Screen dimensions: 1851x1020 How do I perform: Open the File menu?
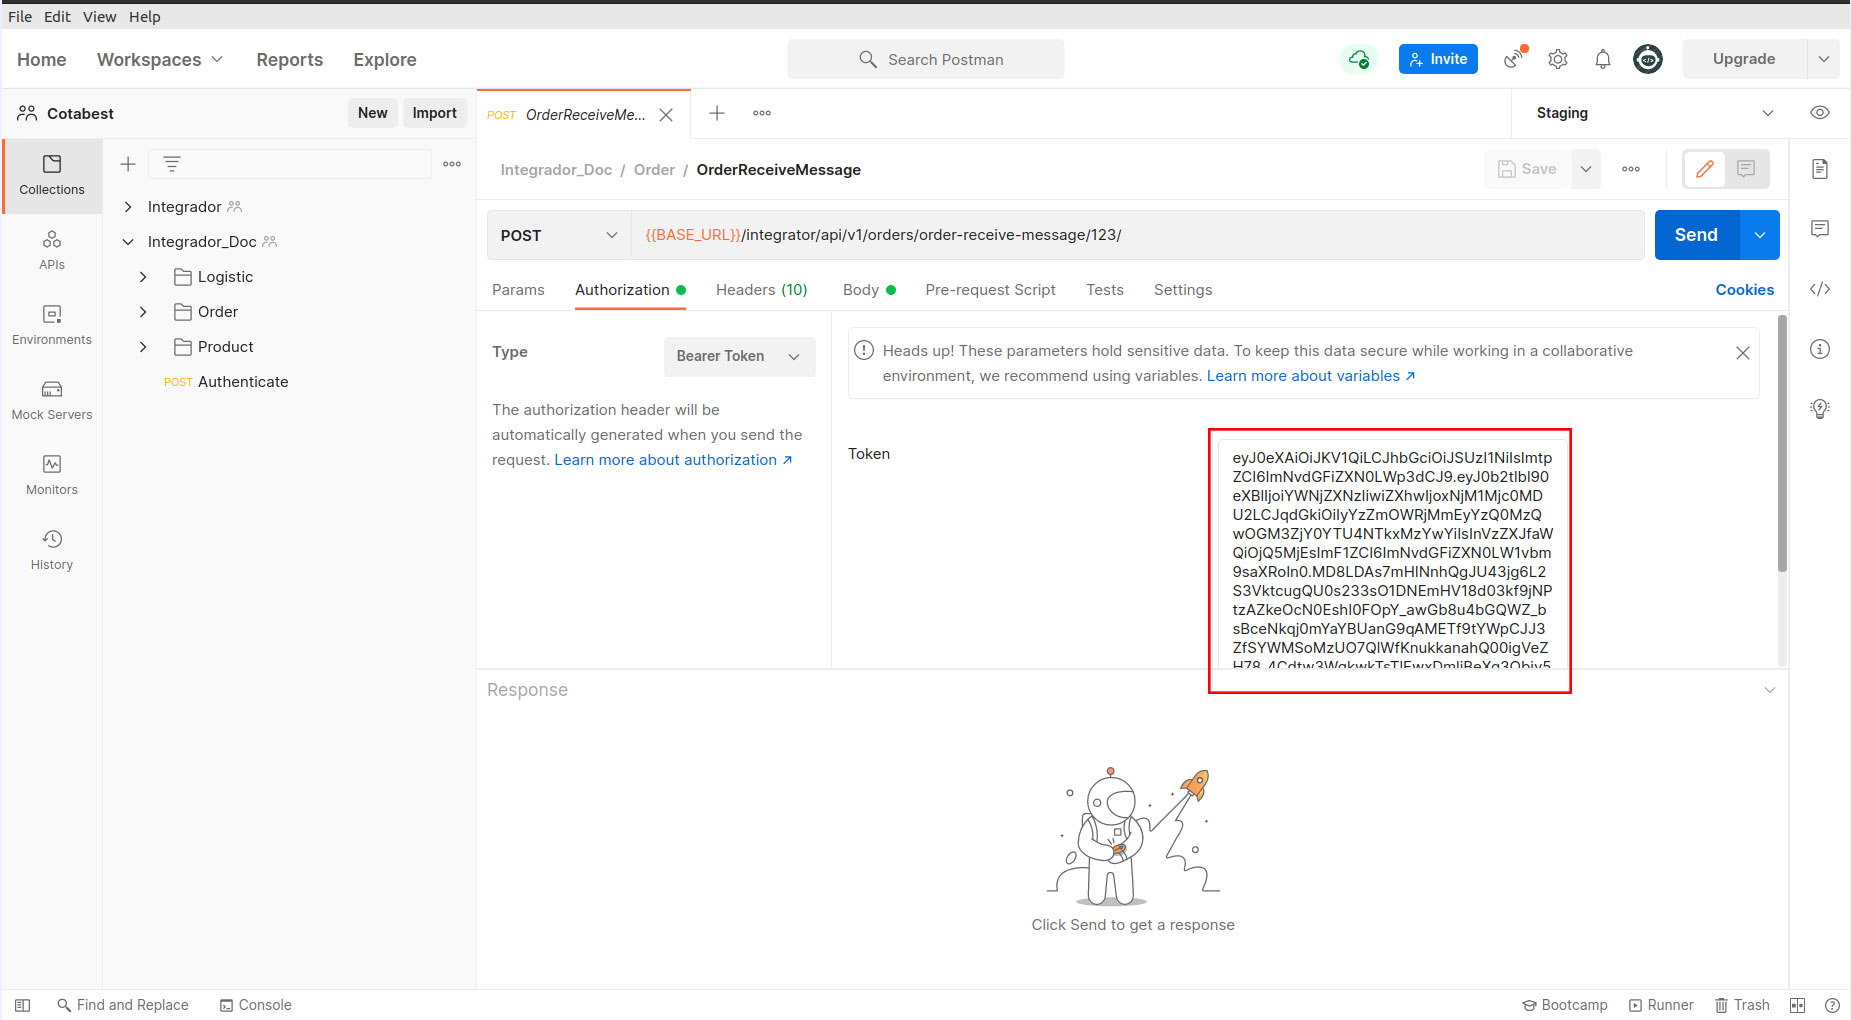pos(20,16)
